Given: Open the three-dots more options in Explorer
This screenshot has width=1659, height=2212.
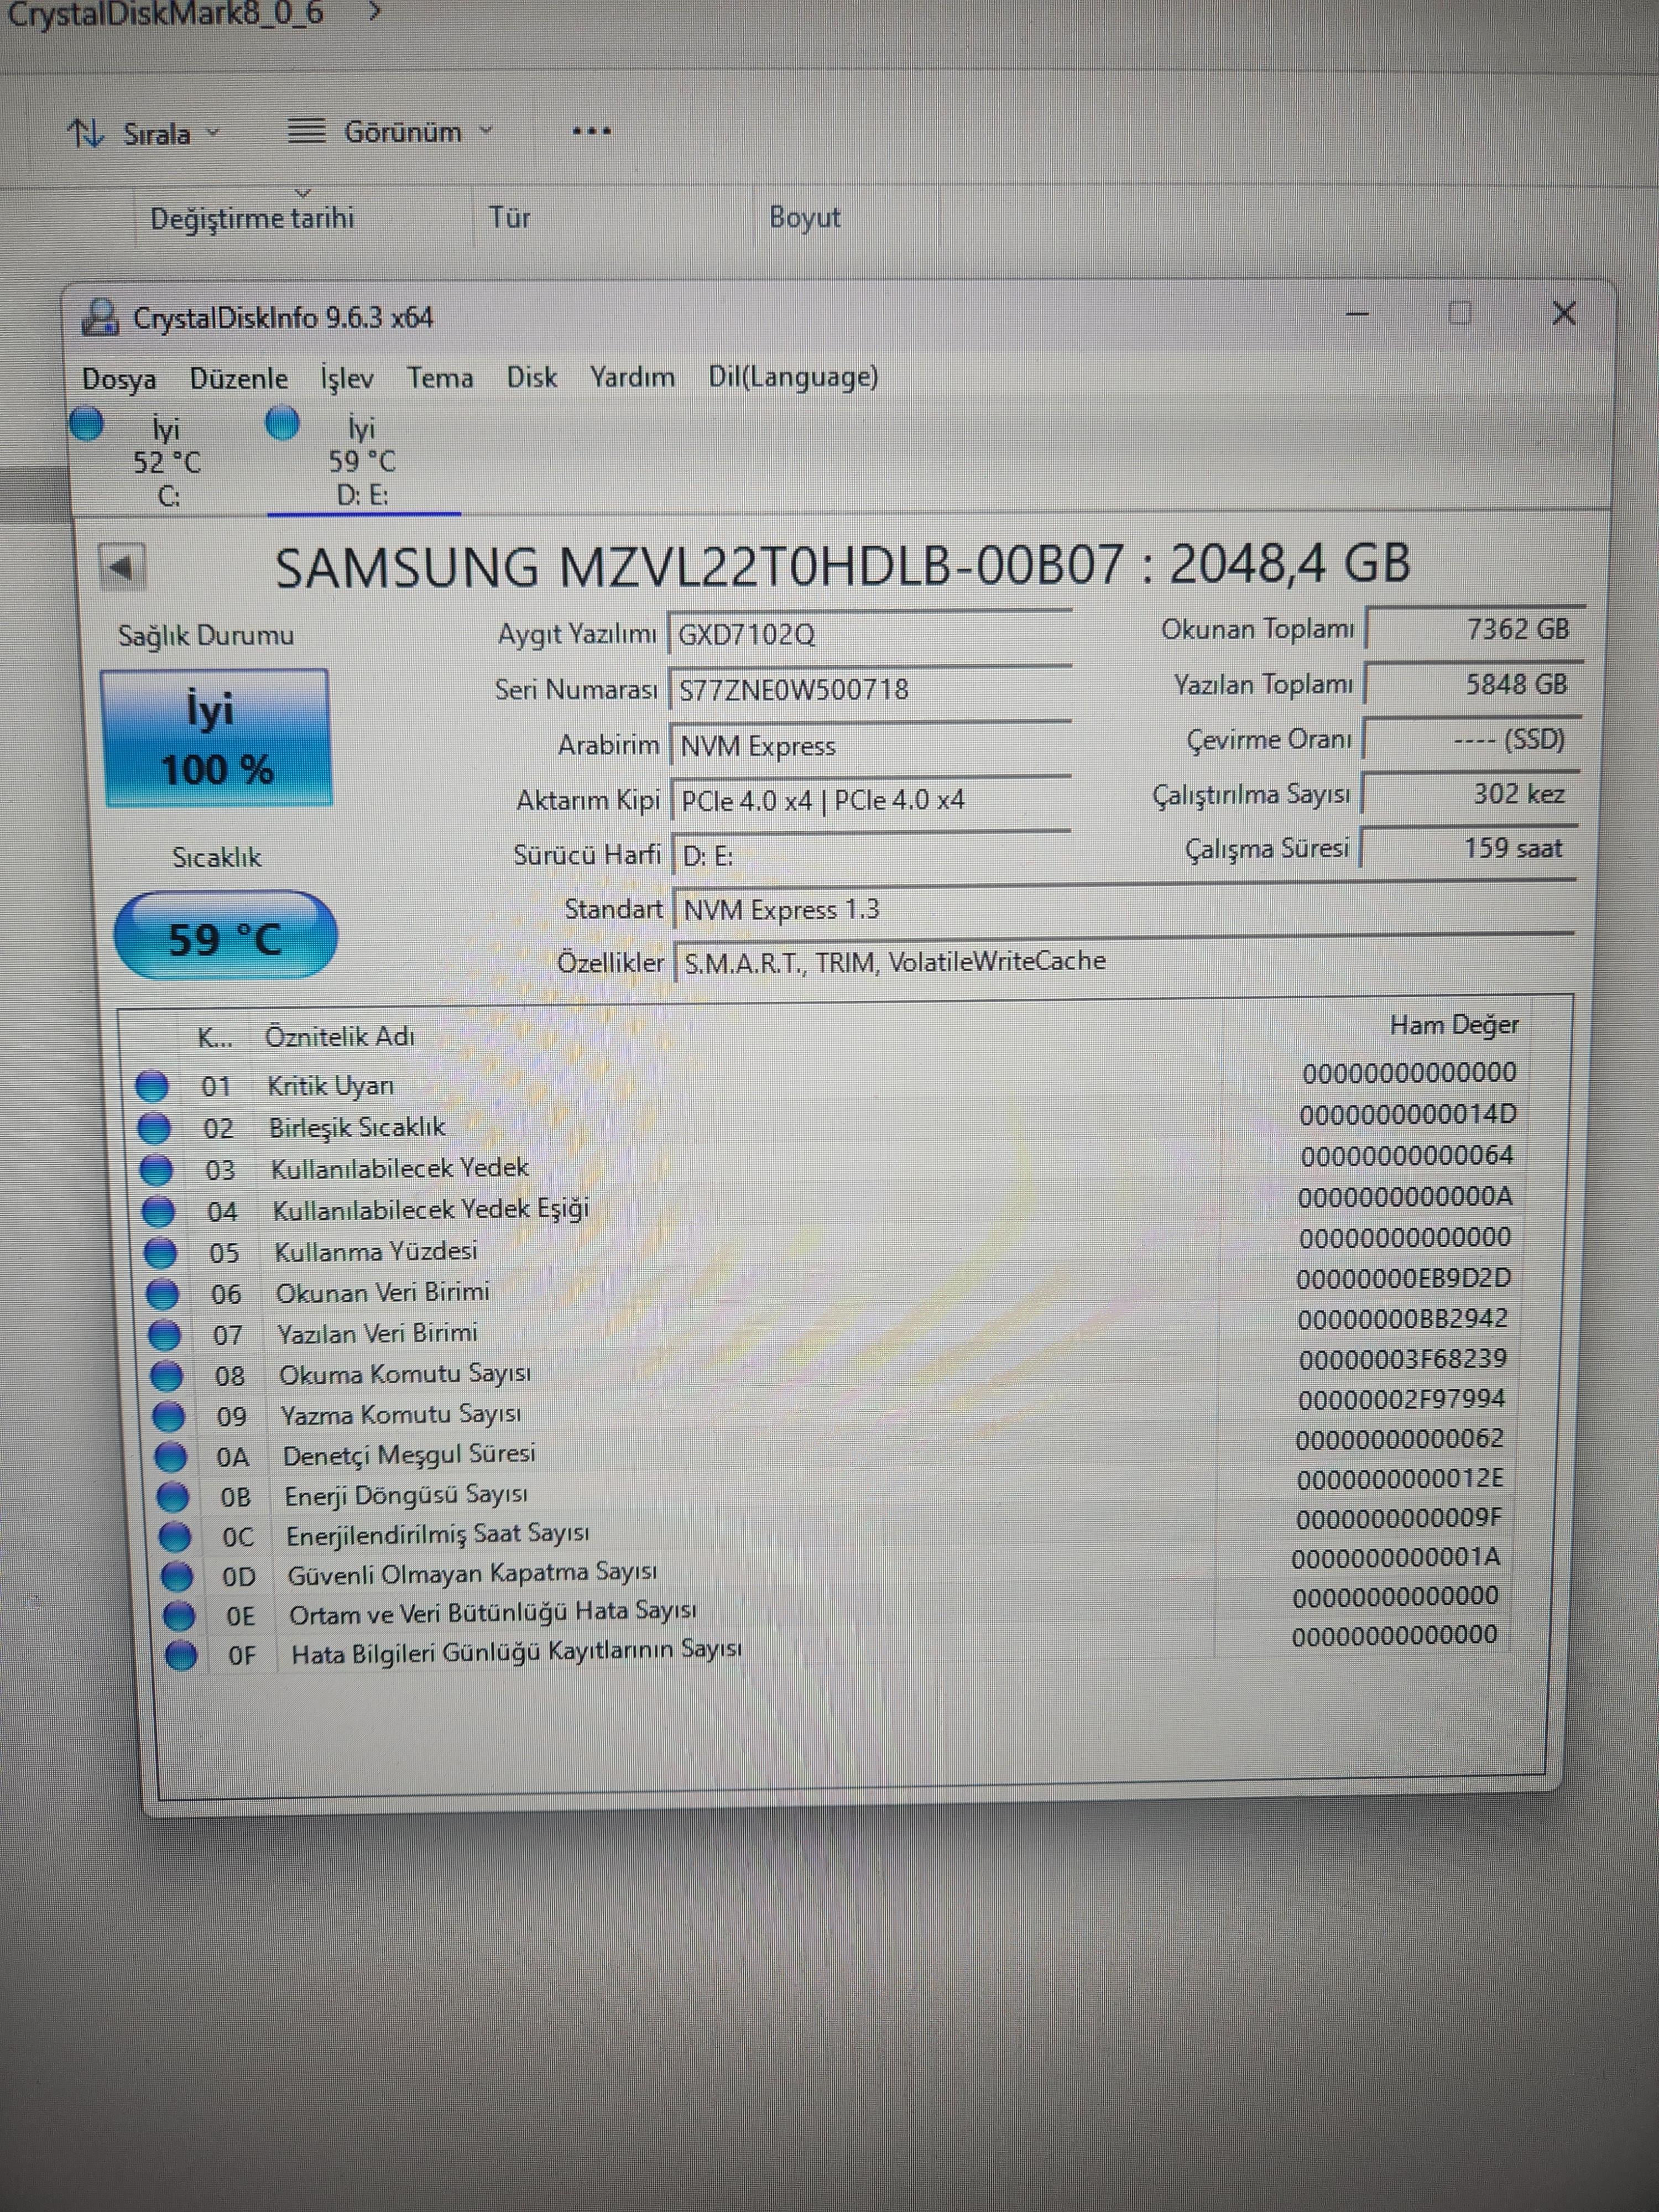Looking at the screenshot, I should (591, 131).
